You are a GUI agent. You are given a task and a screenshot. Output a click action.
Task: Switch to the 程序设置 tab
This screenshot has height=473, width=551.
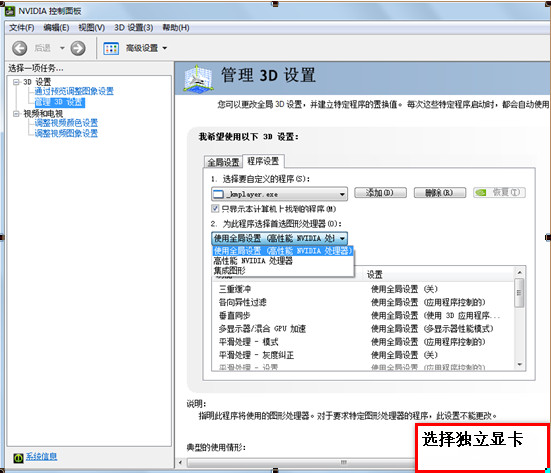coord(263,161)
